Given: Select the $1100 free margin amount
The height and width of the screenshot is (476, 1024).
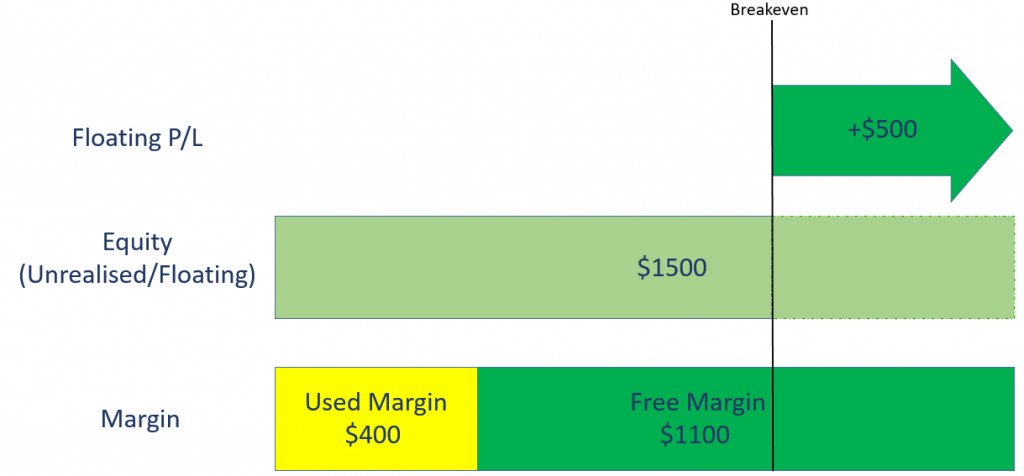Looking at the screenshot, I should coord(694,434).
